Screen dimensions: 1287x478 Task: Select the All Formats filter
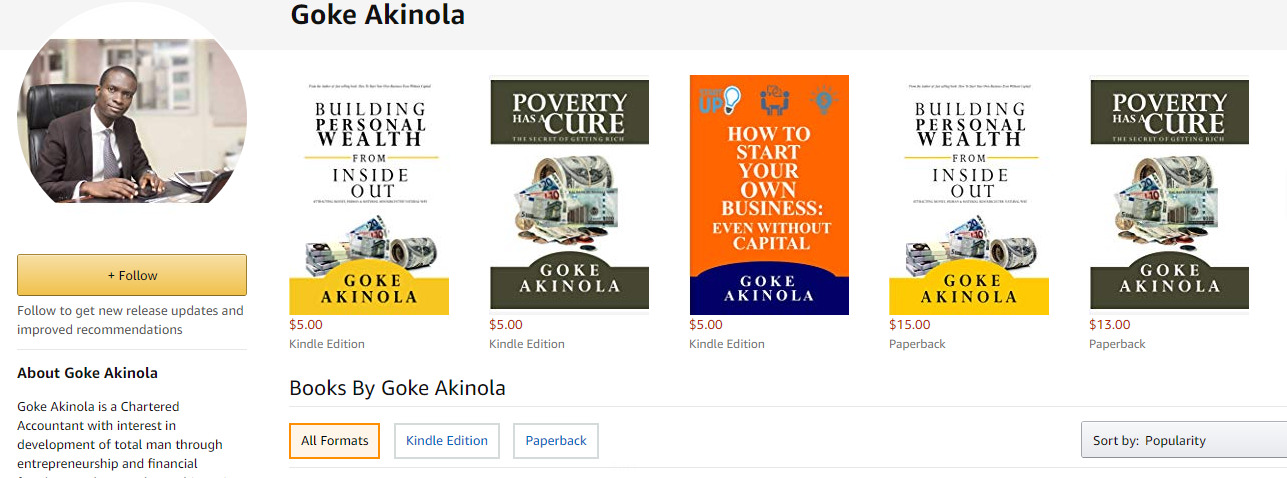334,441
